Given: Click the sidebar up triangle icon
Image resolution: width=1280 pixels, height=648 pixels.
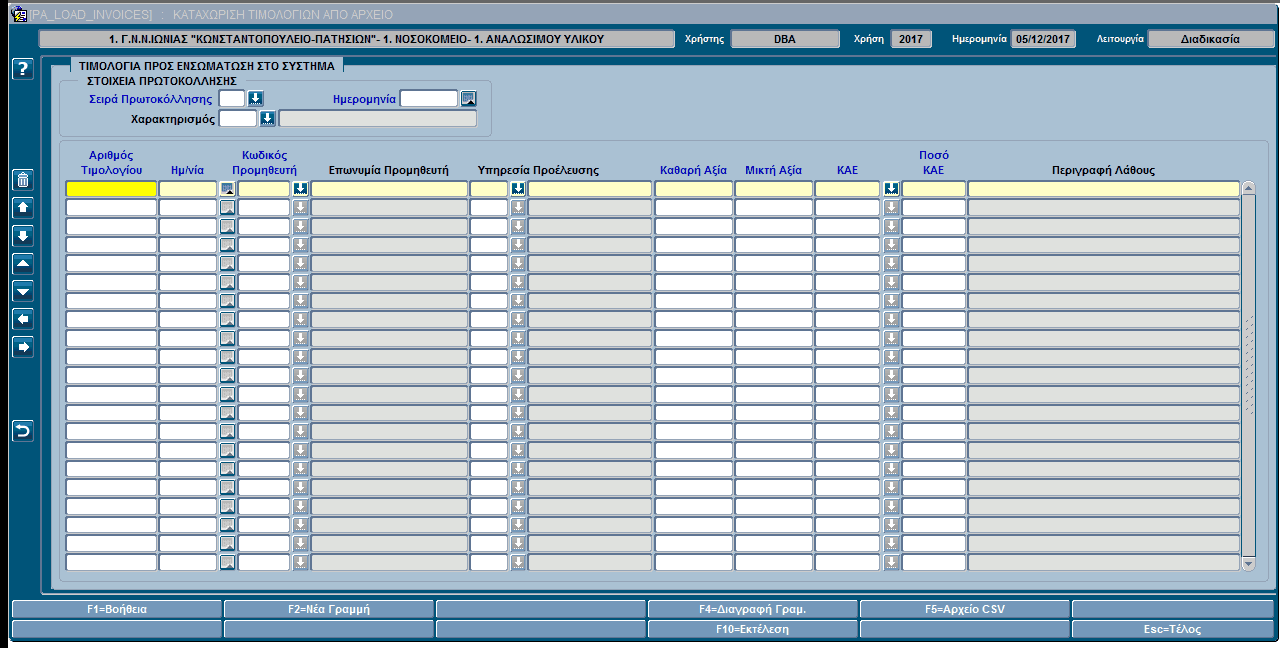Looking at the screenshot, I should (x=22, y=264).
